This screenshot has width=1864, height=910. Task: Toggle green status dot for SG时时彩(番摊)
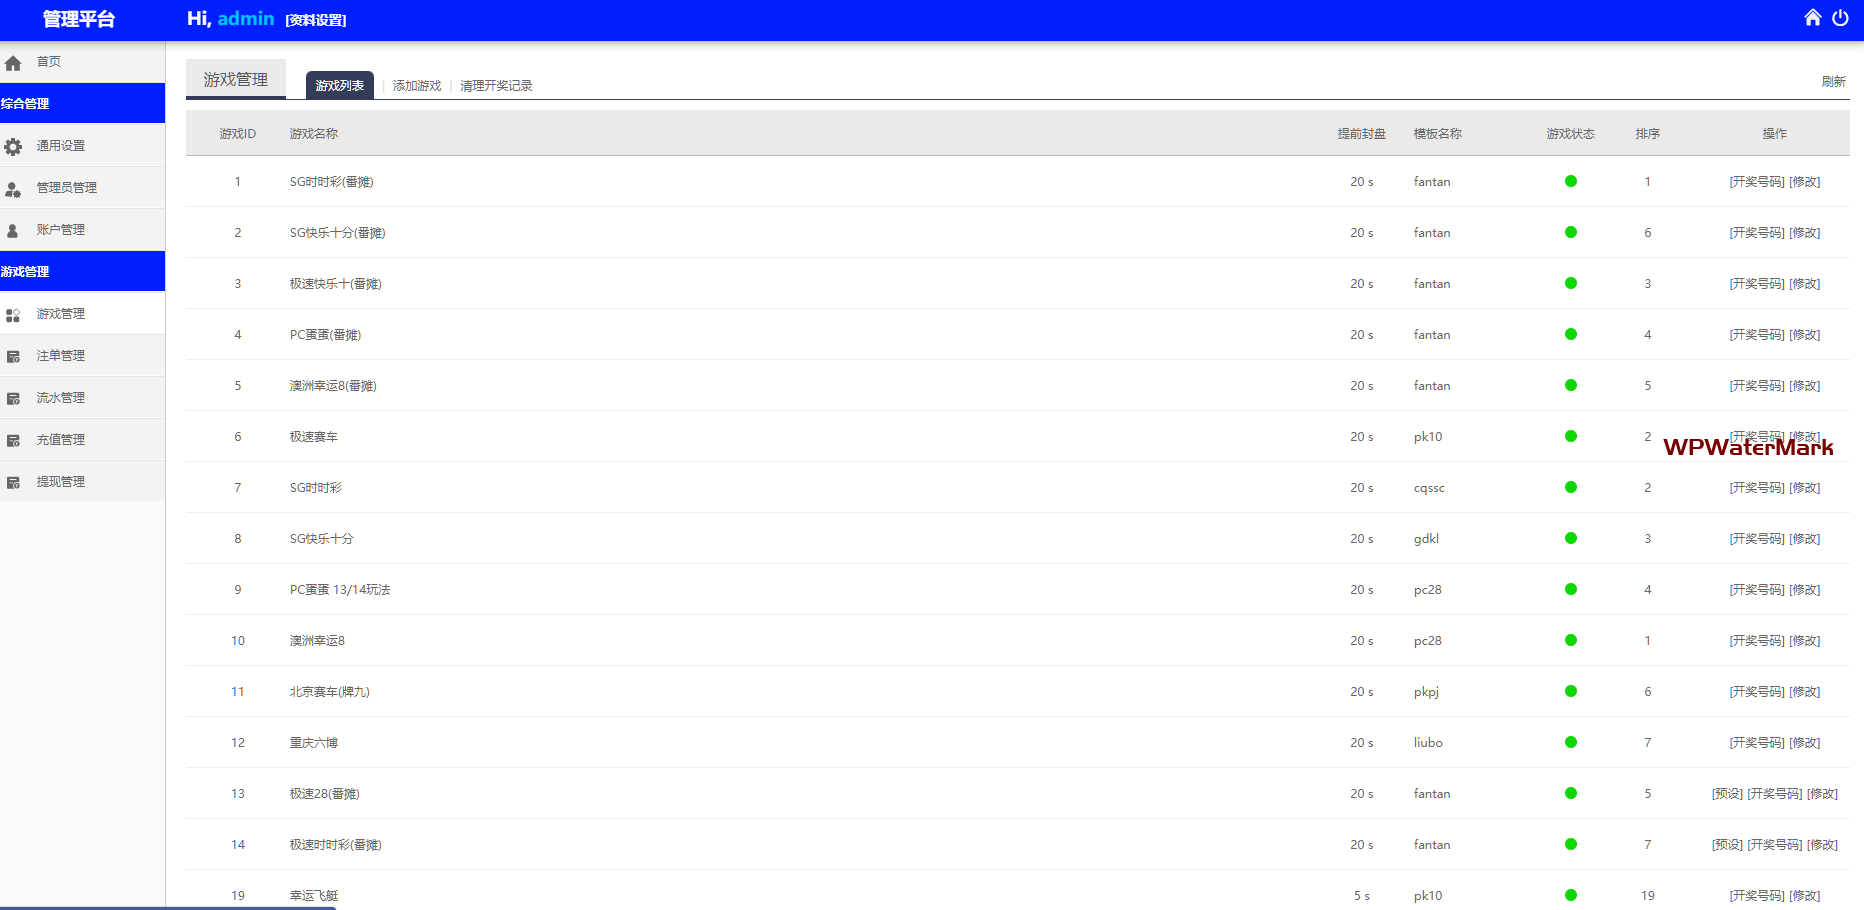pos(1570,182)
